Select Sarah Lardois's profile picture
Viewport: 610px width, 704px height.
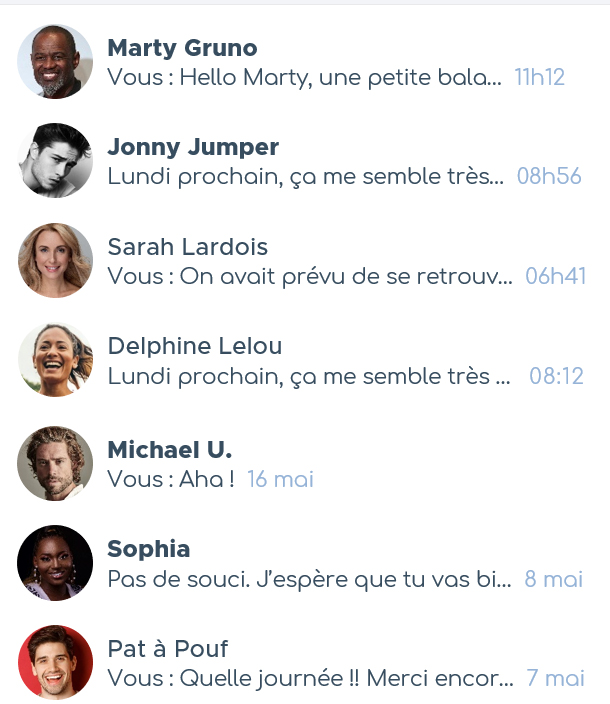55,261
